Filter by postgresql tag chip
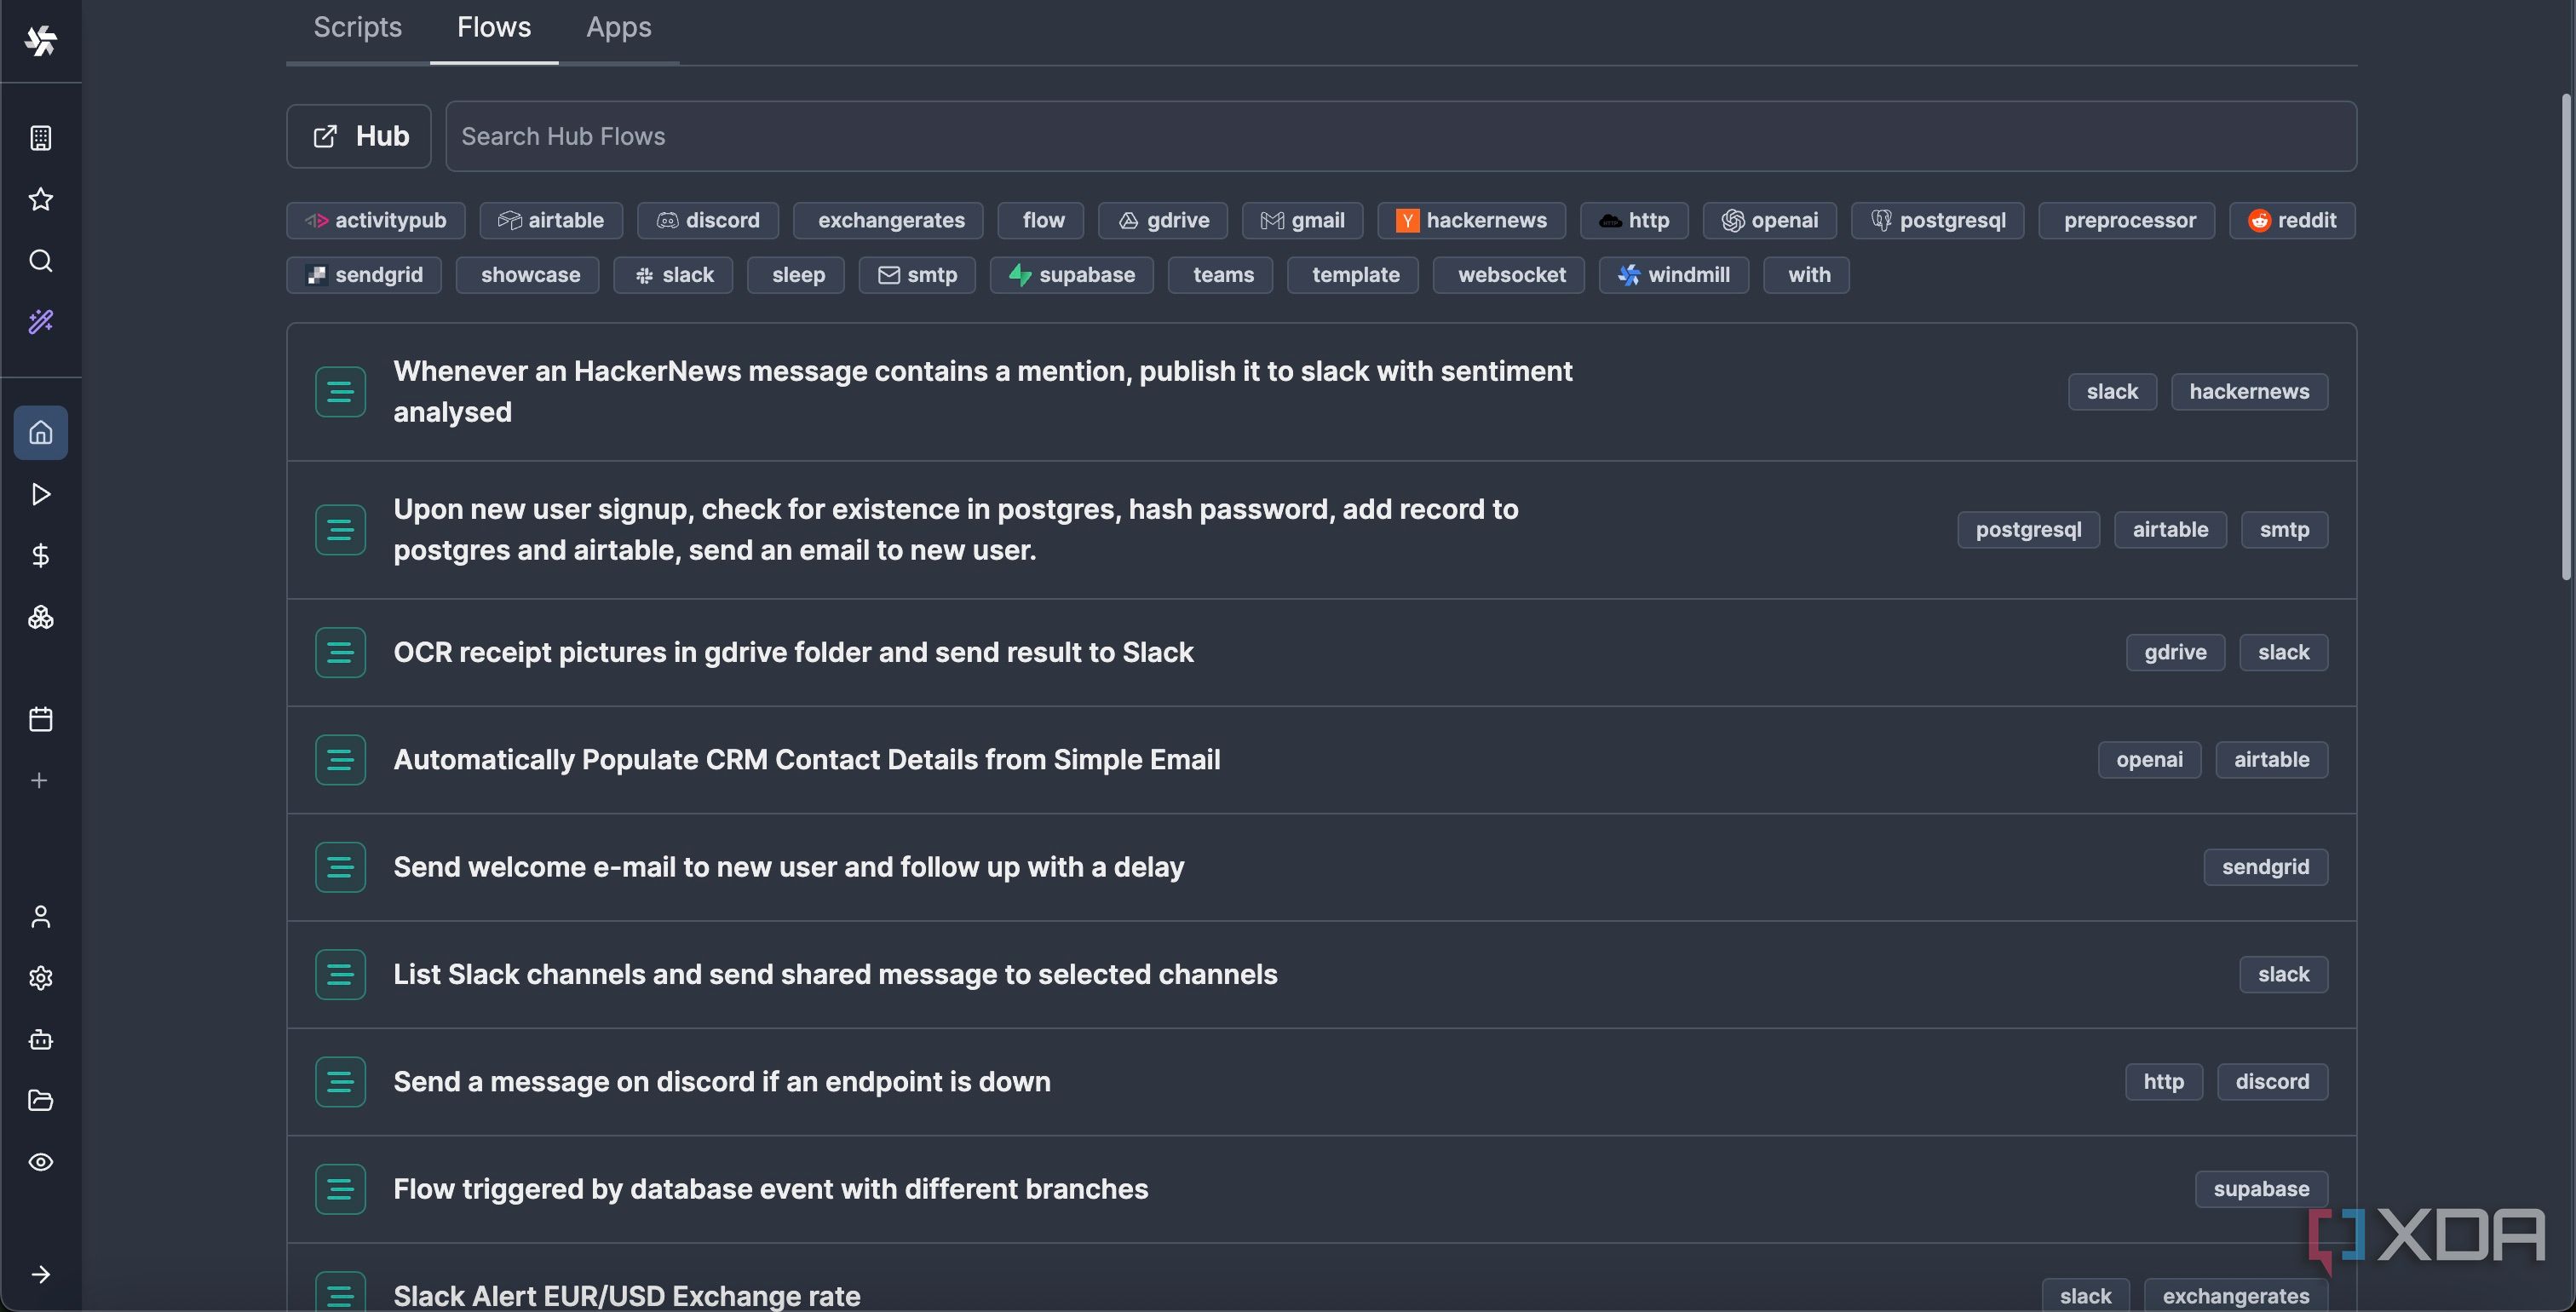2576x1312 pixels. pyautogui.click(x=1938, y=220)
